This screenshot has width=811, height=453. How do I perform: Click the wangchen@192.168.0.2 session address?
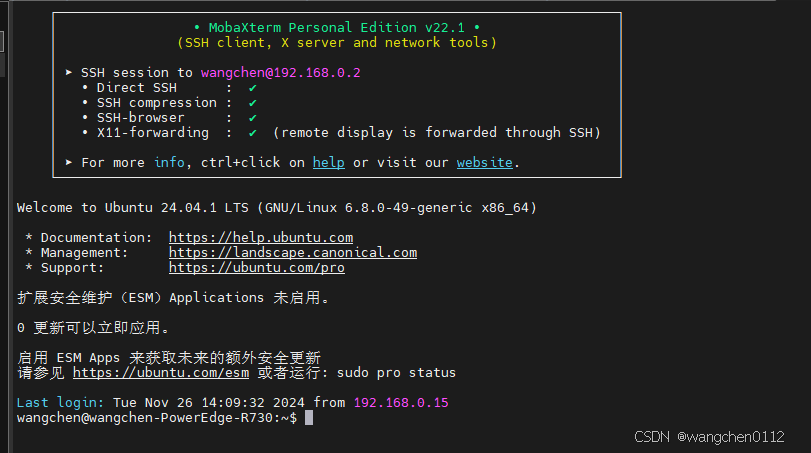coord(280,72)
